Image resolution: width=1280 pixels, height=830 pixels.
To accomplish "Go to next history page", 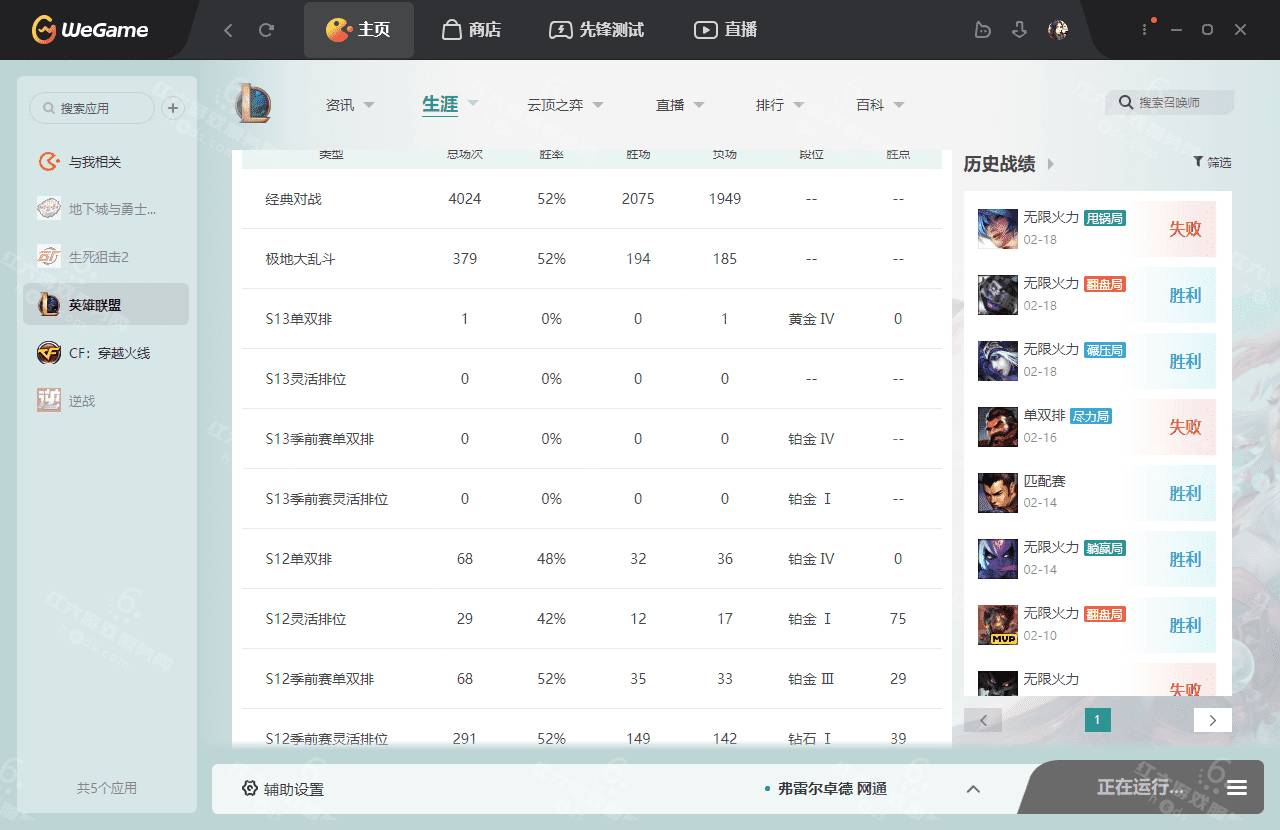I will point(1212,720).
